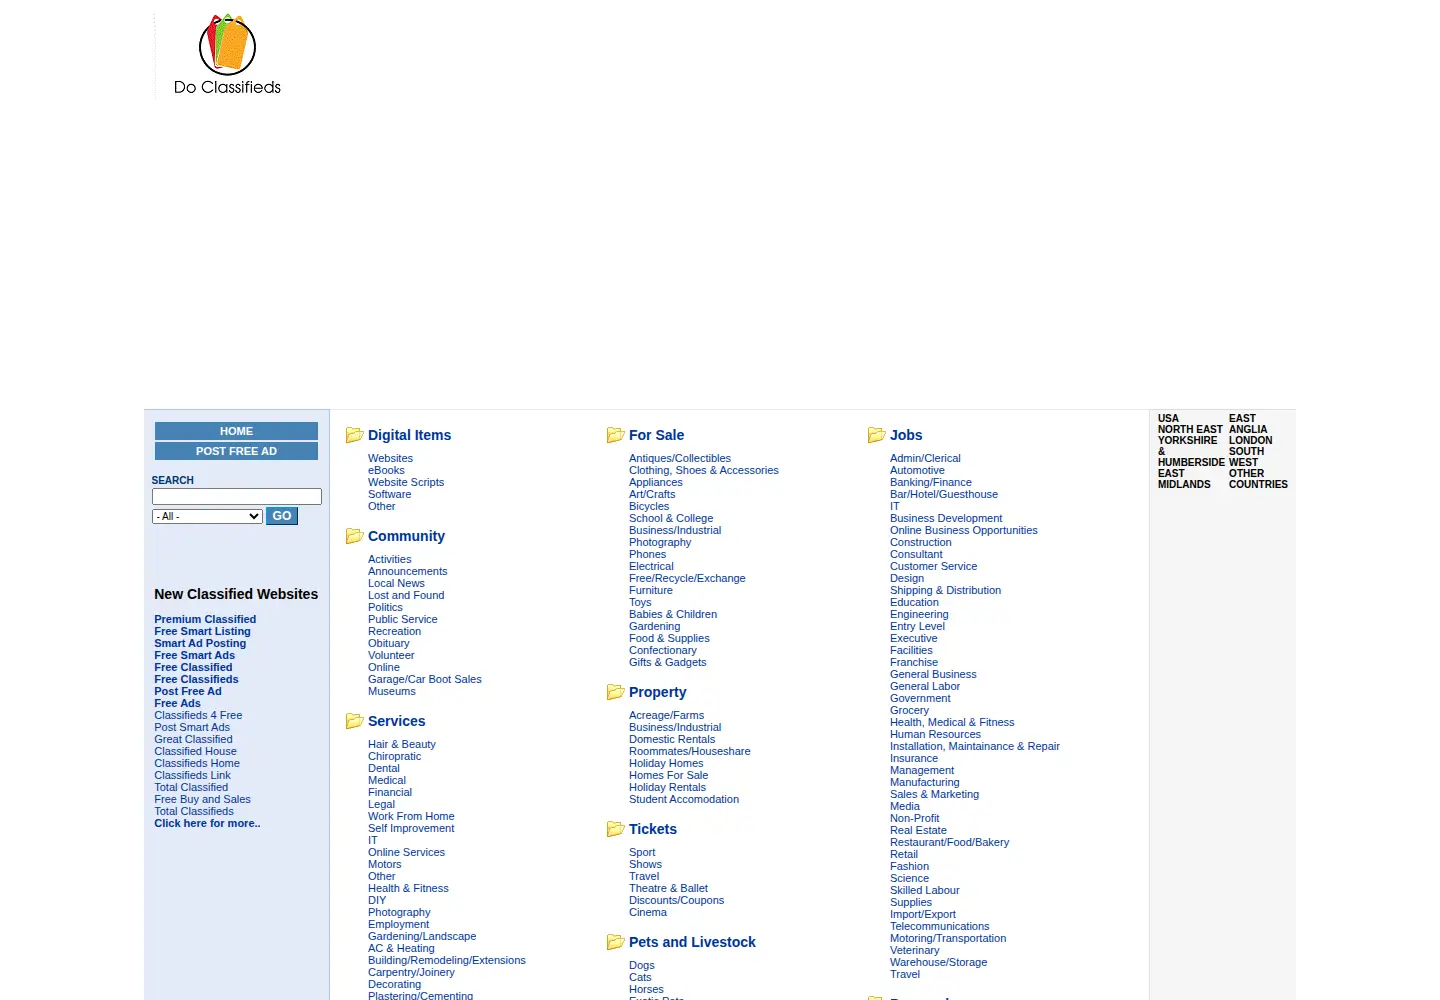Open the For Sale category heading
Viewport: 1440px width, 1000px height.
656,435
